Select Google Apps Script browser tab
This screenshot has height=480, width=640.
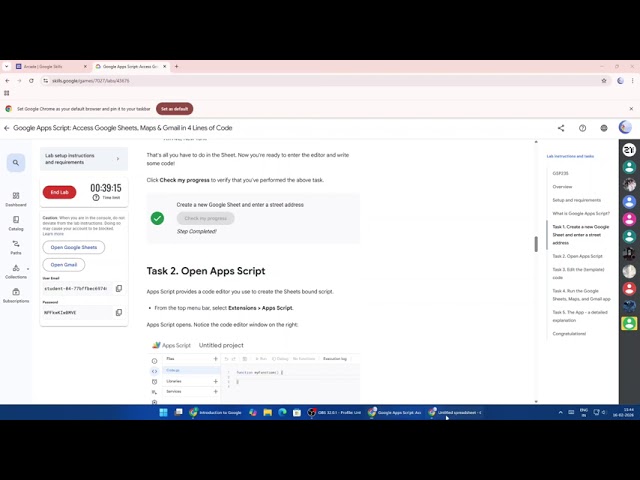(x=130, y=67)
